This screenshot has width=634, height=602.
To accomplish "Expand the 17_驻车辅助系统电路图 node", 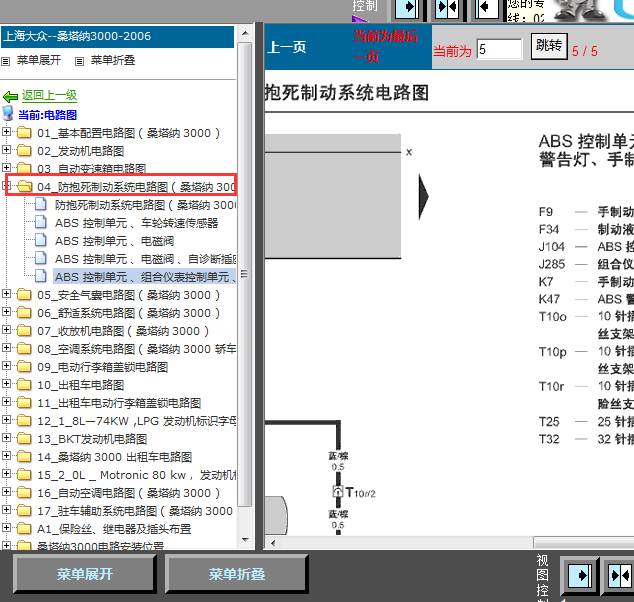I will click(x=6, y=509).
